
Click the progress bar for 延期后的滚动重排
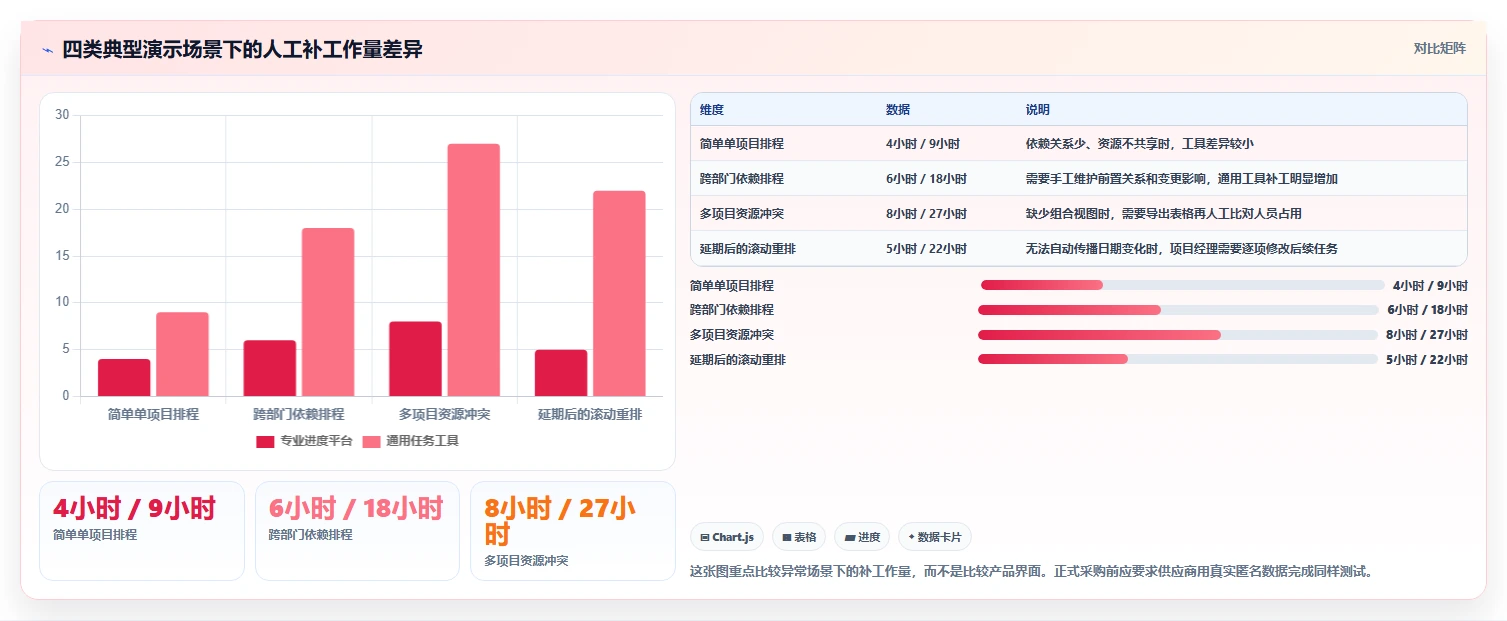[x=1178, y=359]
